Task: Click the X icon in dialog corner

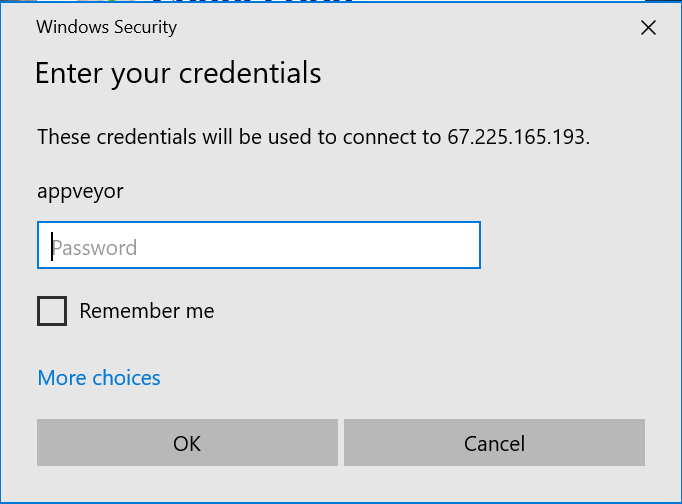Action: pos(648,28)
